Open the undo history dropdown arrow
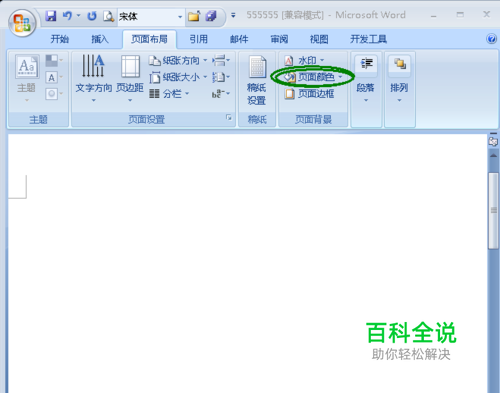 click(79, 15)
